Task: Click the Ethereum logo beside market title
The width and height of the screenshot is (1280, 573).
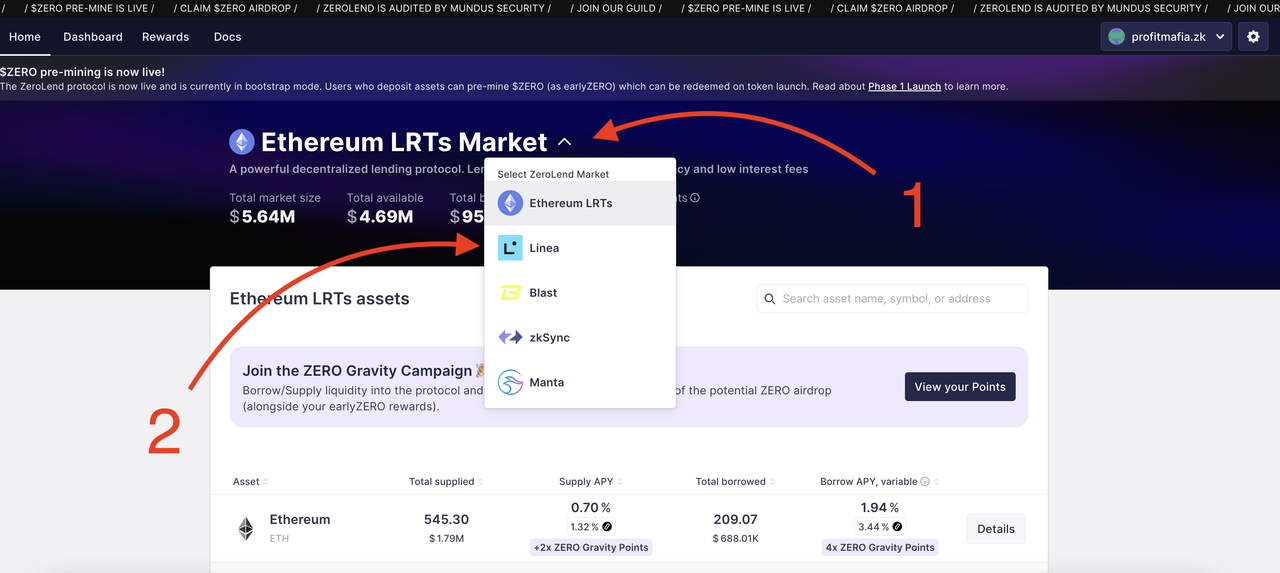Action: pyautogui.click(x=242, y=142)
